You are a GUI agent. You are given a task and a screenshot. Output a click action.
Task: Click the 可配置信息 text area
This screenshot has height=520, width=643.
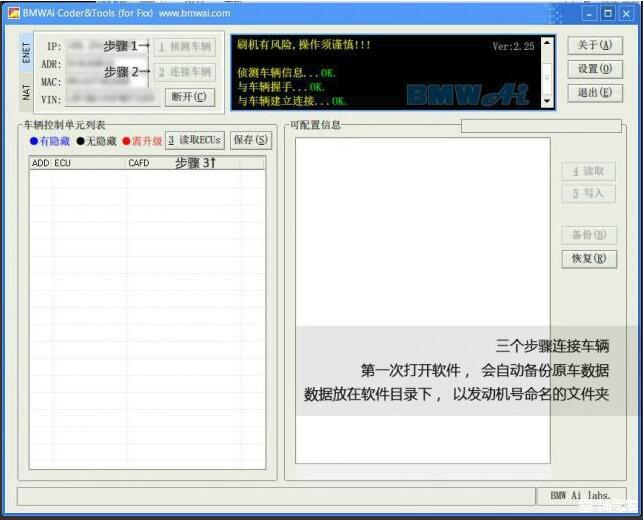point(423,301)
